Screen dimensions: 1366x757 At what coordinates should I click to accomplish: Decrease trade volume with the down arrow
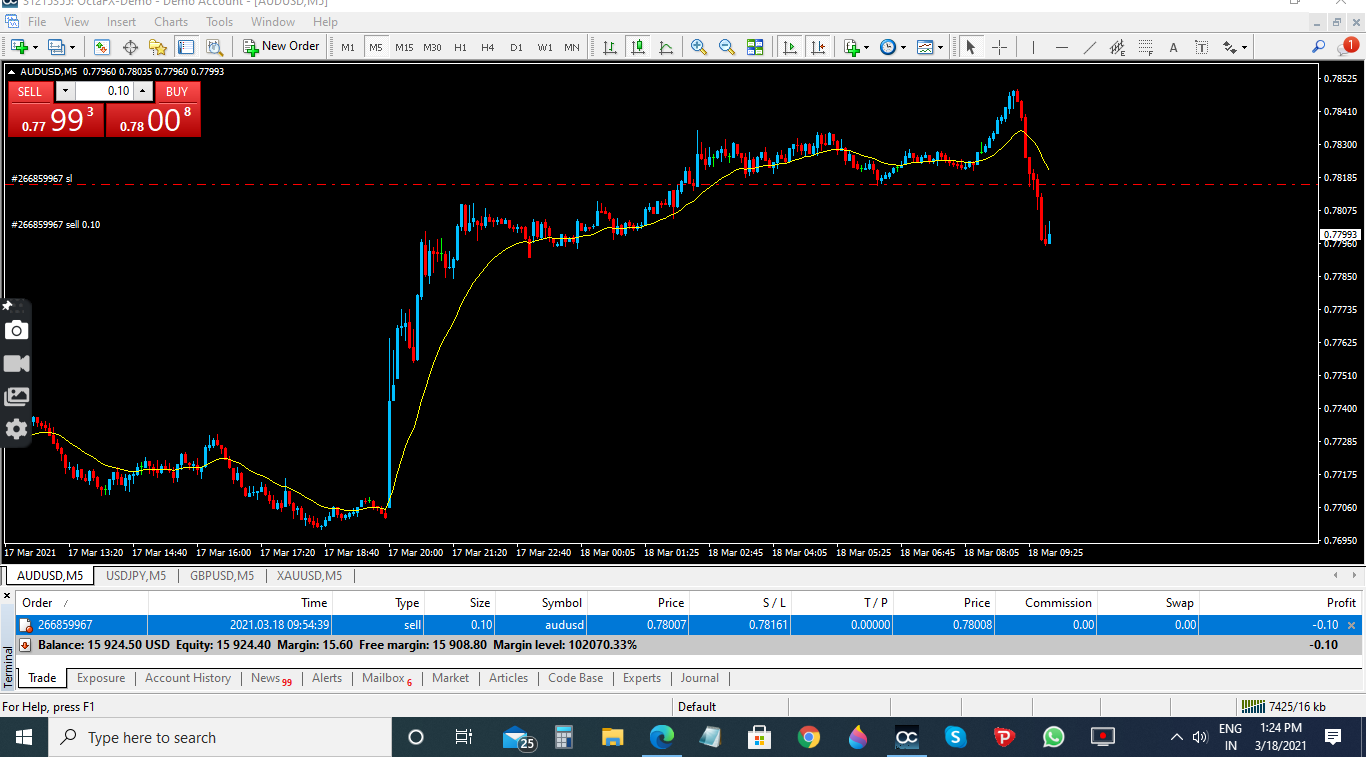[x=65, y=91]
